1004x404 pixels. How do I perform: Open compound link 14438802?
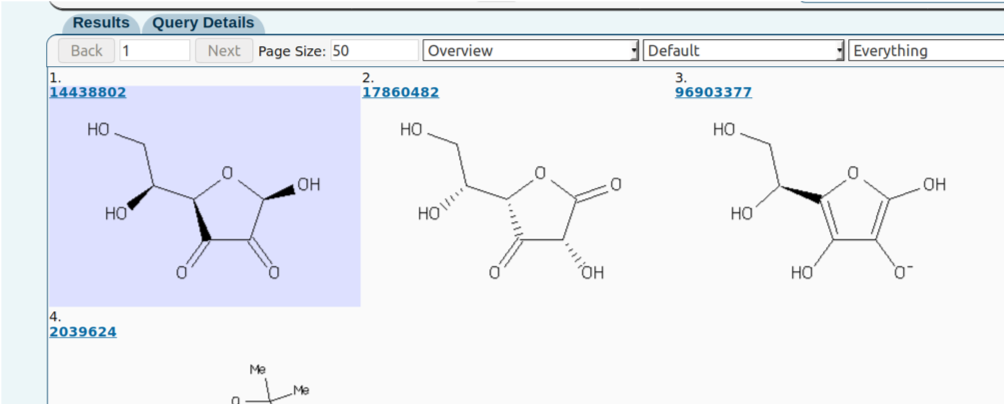tap(88, 92)
